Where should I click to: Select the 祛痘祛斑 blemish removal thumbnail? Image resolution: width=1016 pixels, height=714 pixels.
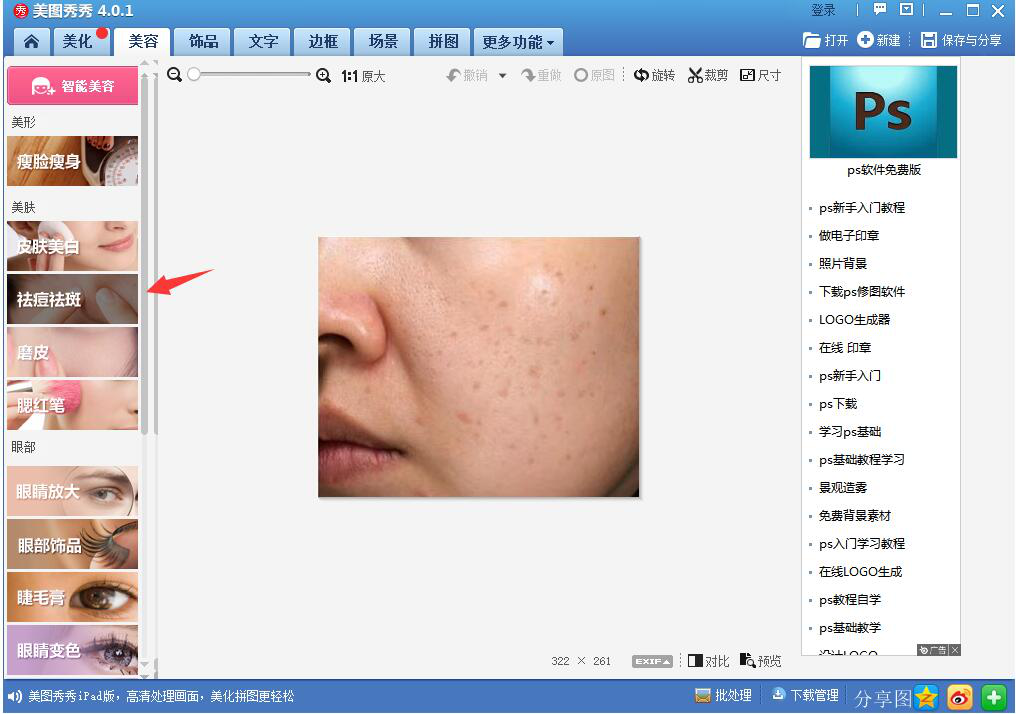[x=72, y=299]
